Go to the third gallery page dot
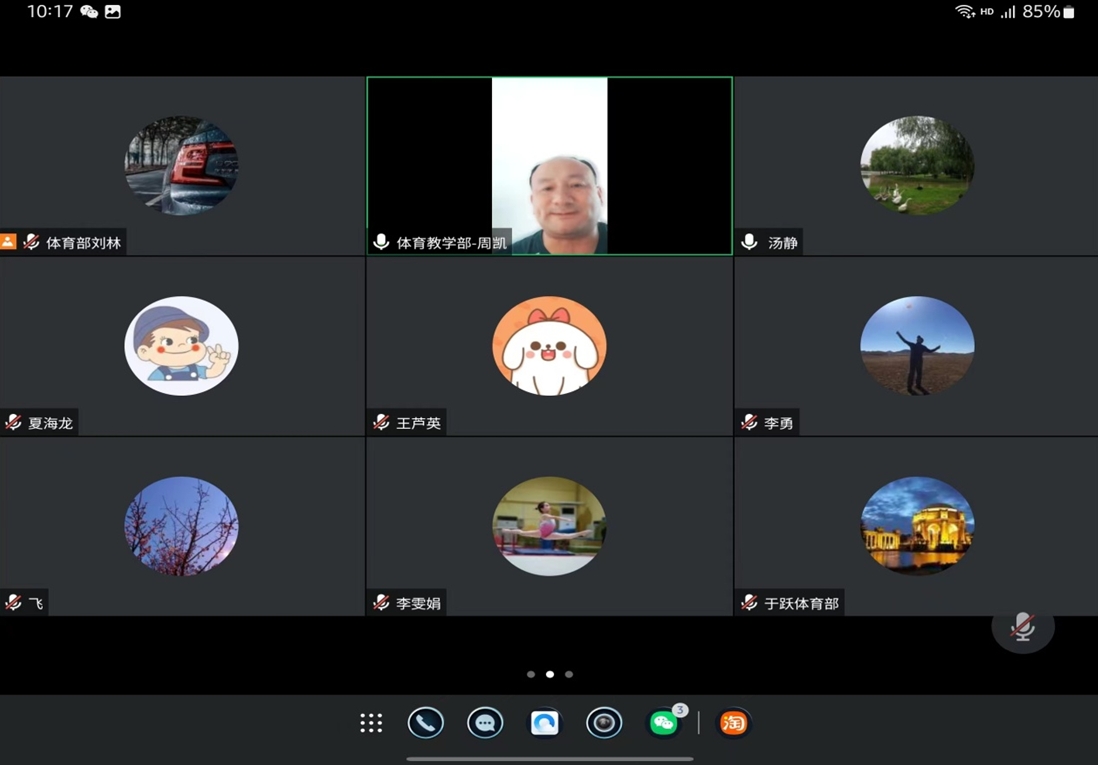The width and height of the screenshot is (1098, 765). point(569,674)
